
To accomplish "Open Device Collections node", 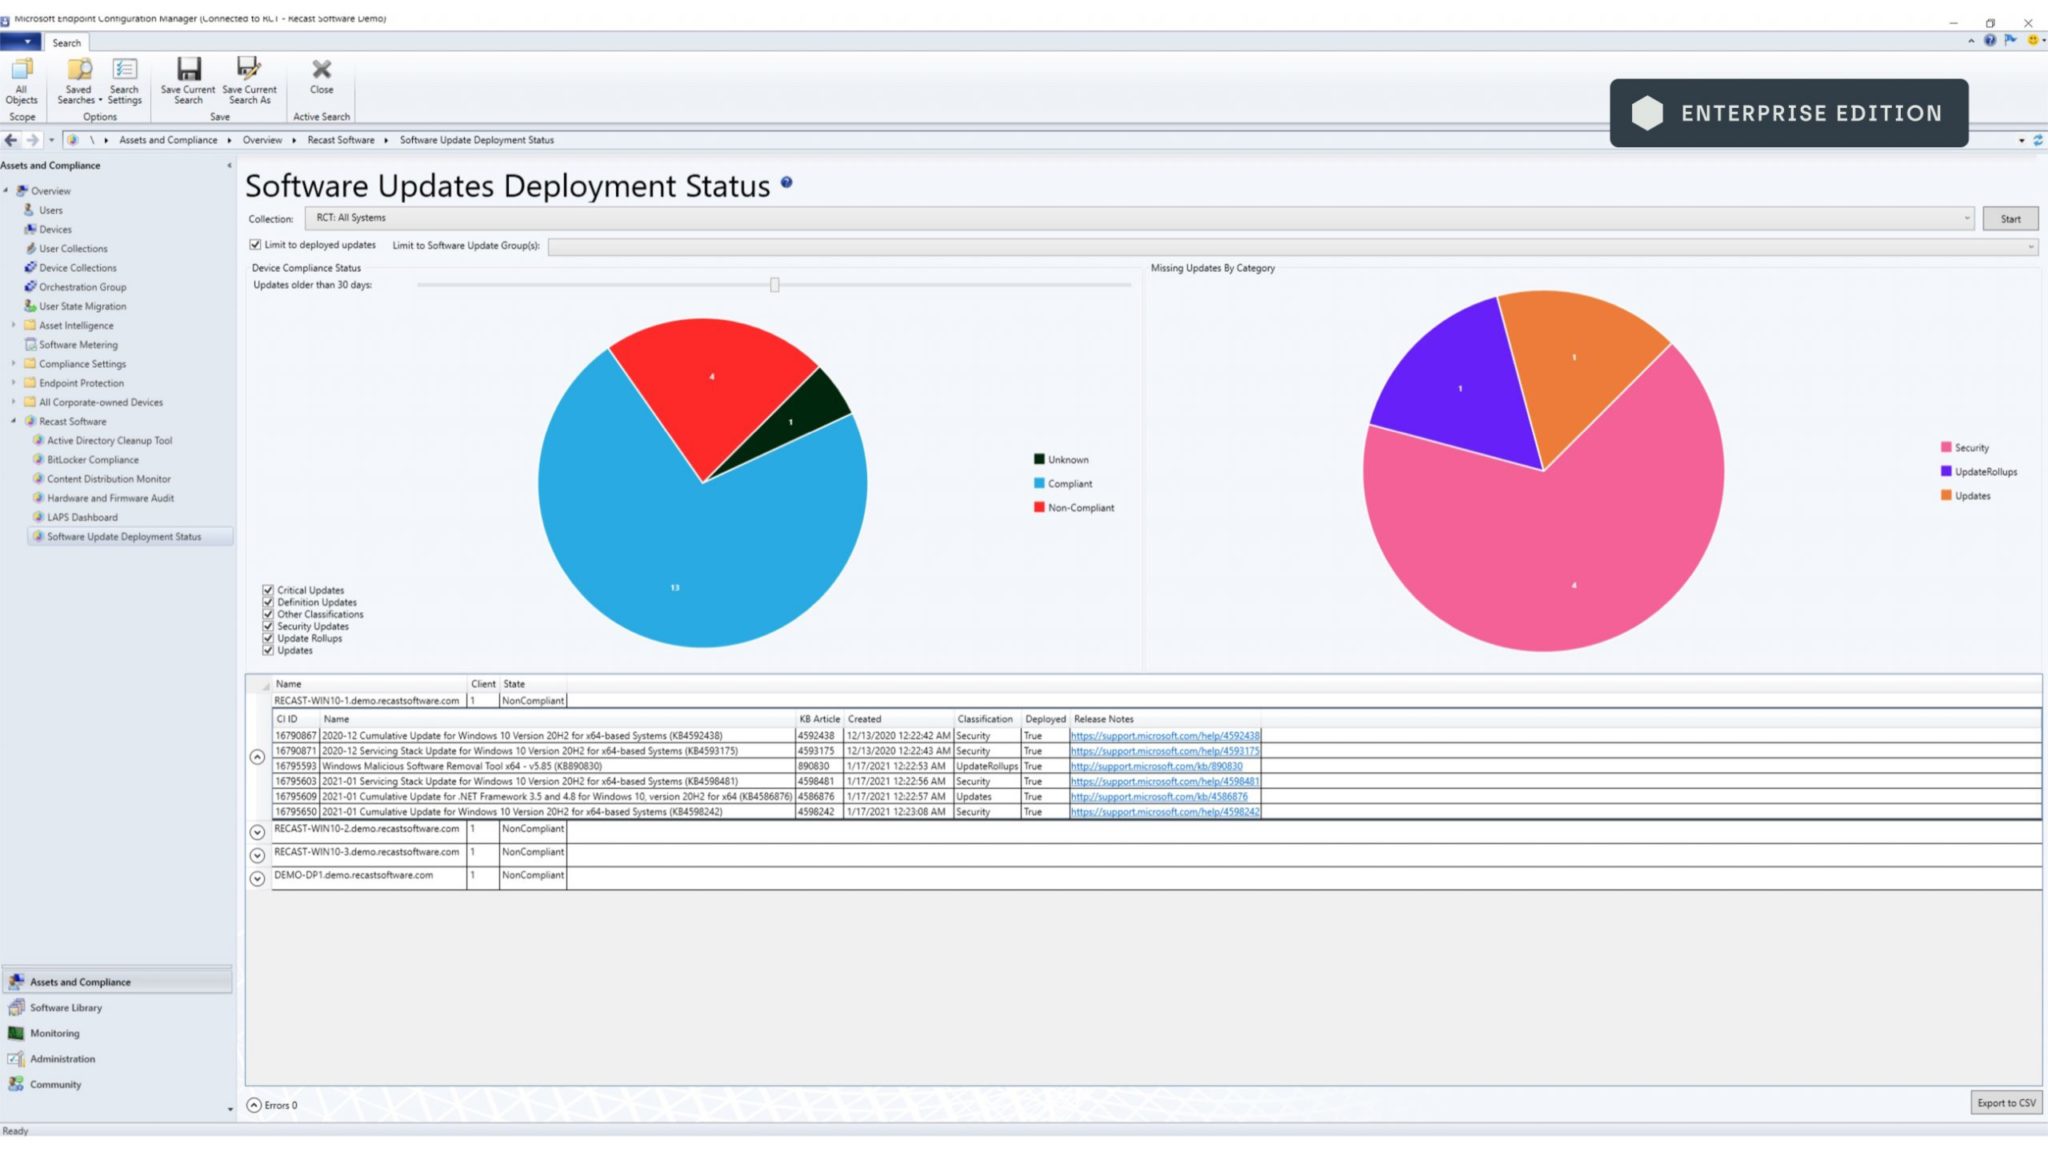I will tap(77, 268).
